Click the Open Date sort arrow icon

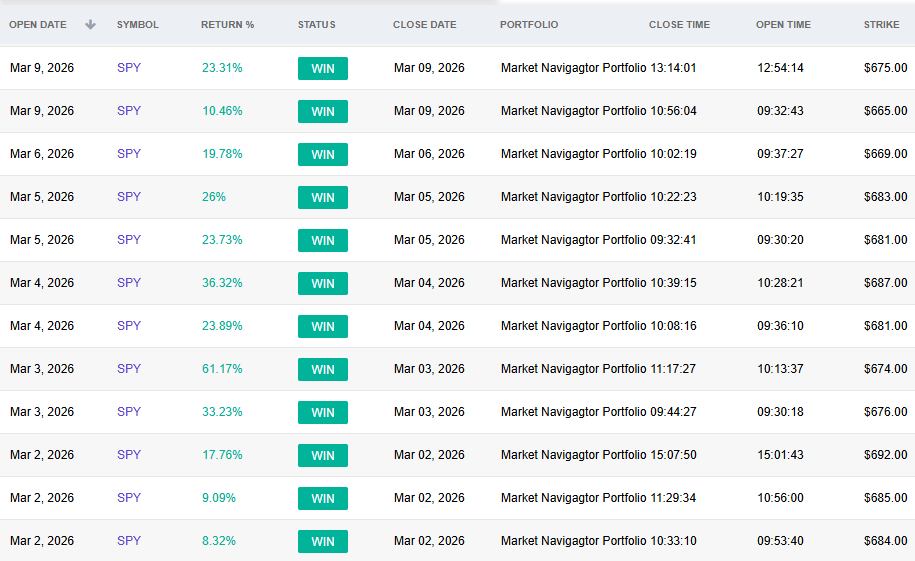(x=91, y=25)
